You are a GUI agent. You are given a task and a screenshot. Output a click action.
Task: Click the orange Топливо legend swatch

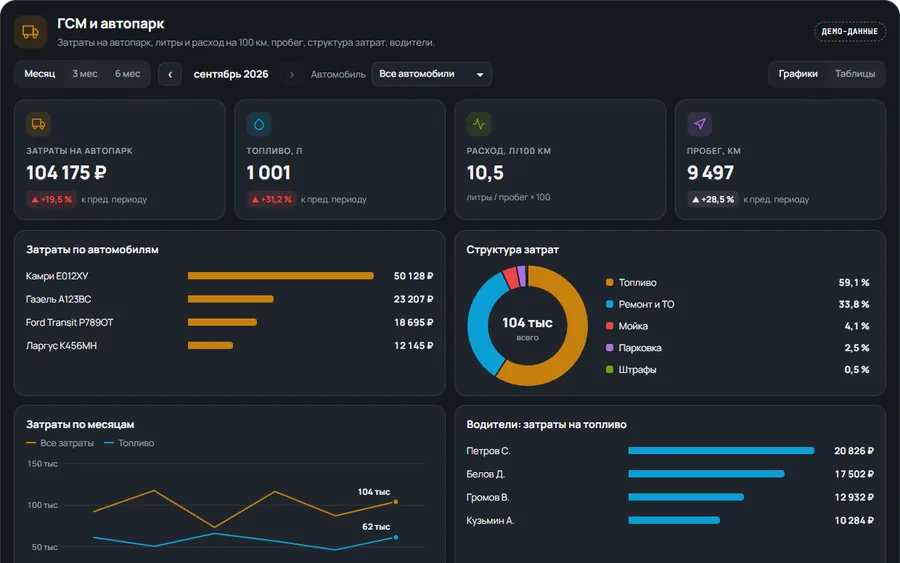pyautogui.click(x=610, y=282)
